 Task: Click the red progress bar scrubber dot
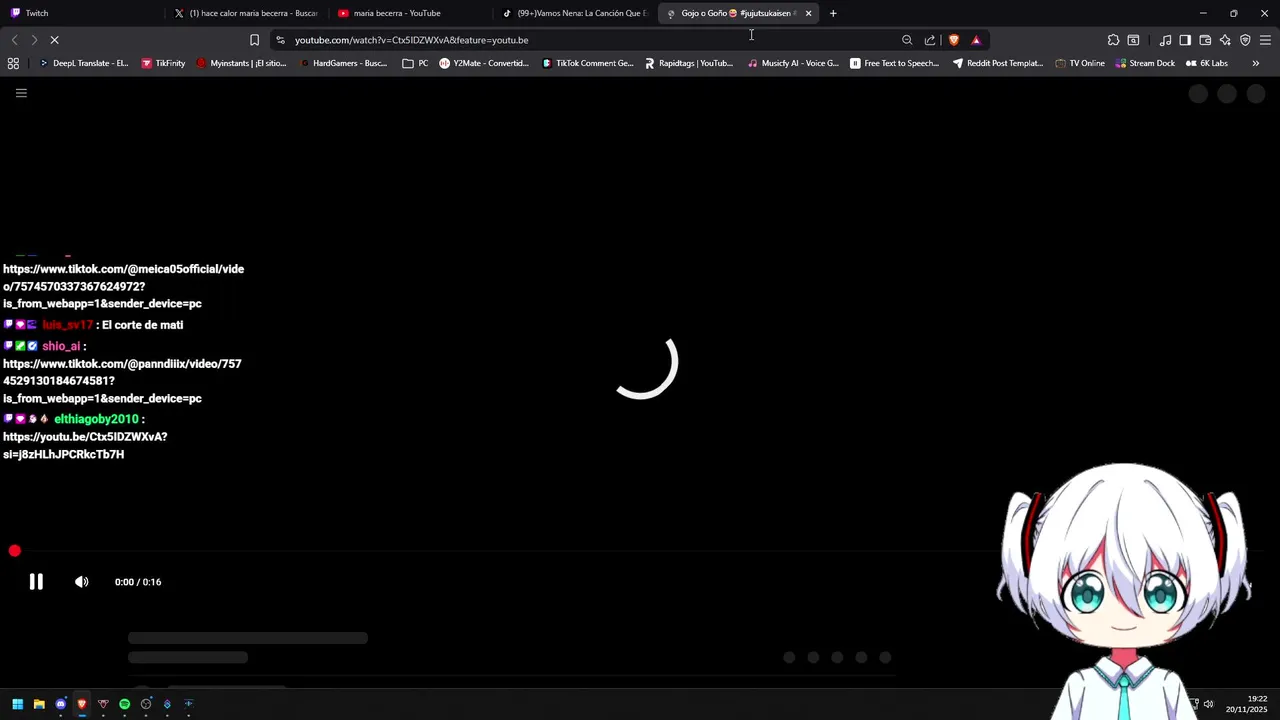[15, 551]
